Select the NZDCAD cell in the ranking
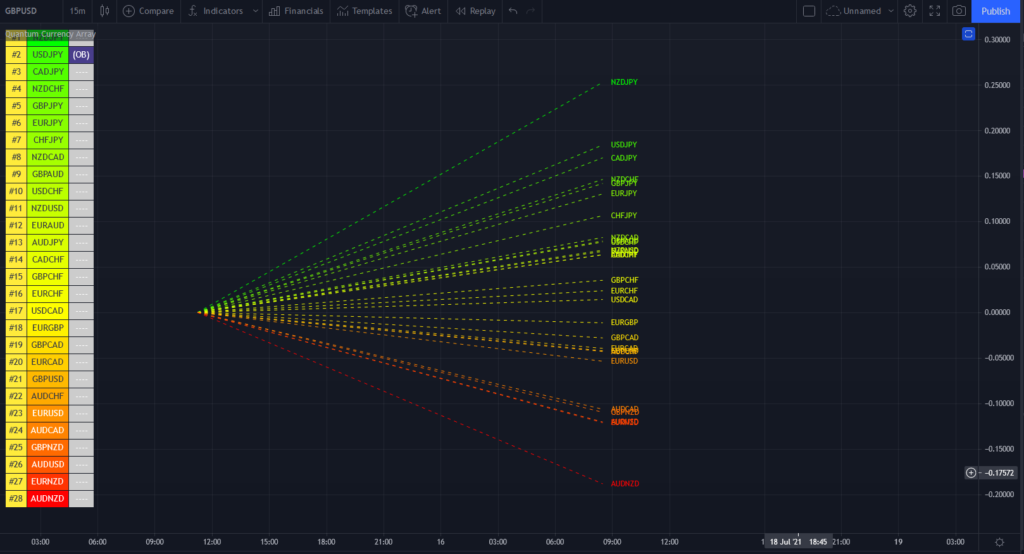 pos(48,157)
